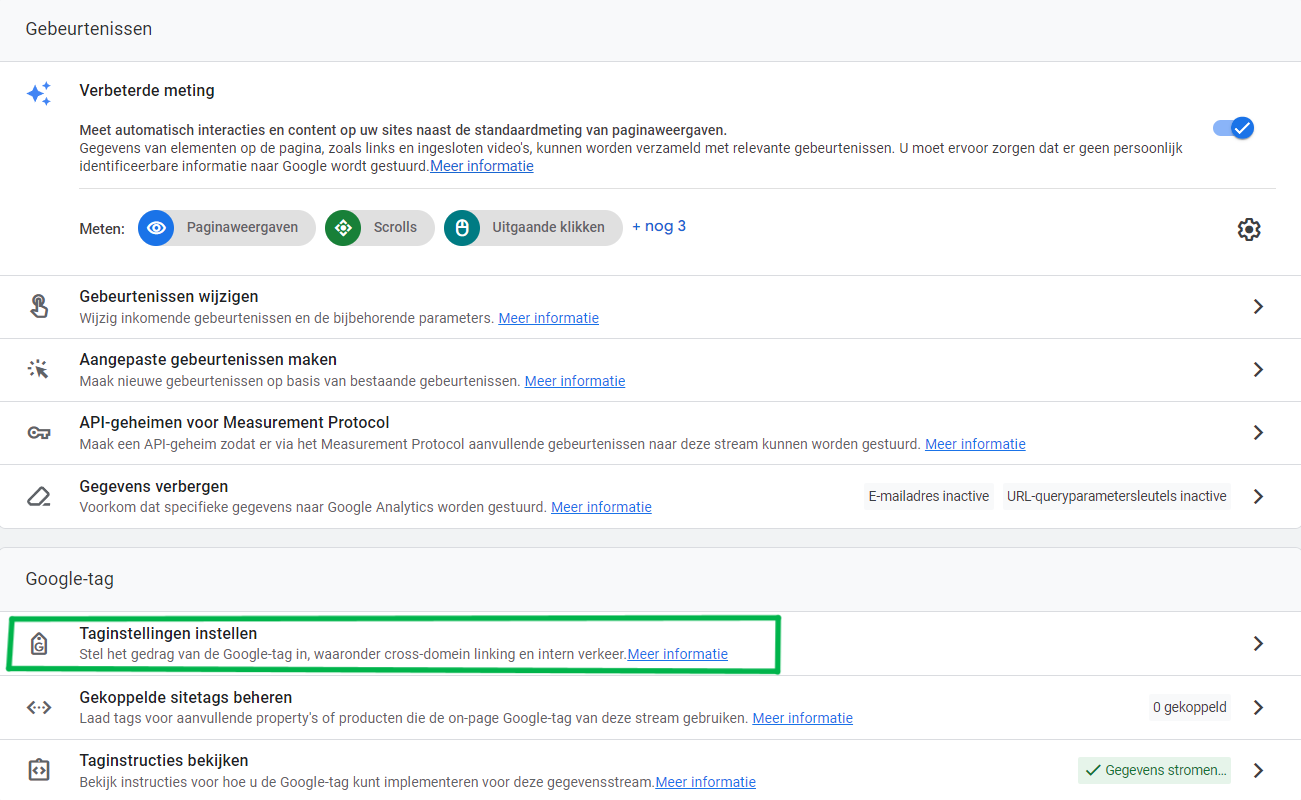Disable the Verbeterde meting toggle
The height and width of the screenshot is (800, 1301).
coord(1233,128)
